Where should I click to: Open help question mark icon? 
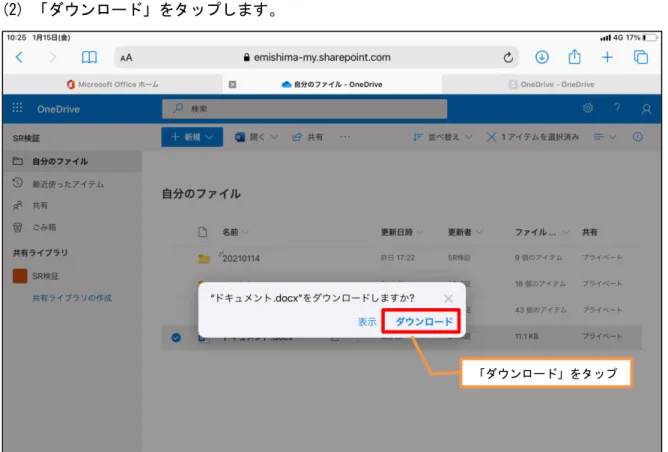coord(617,108)
